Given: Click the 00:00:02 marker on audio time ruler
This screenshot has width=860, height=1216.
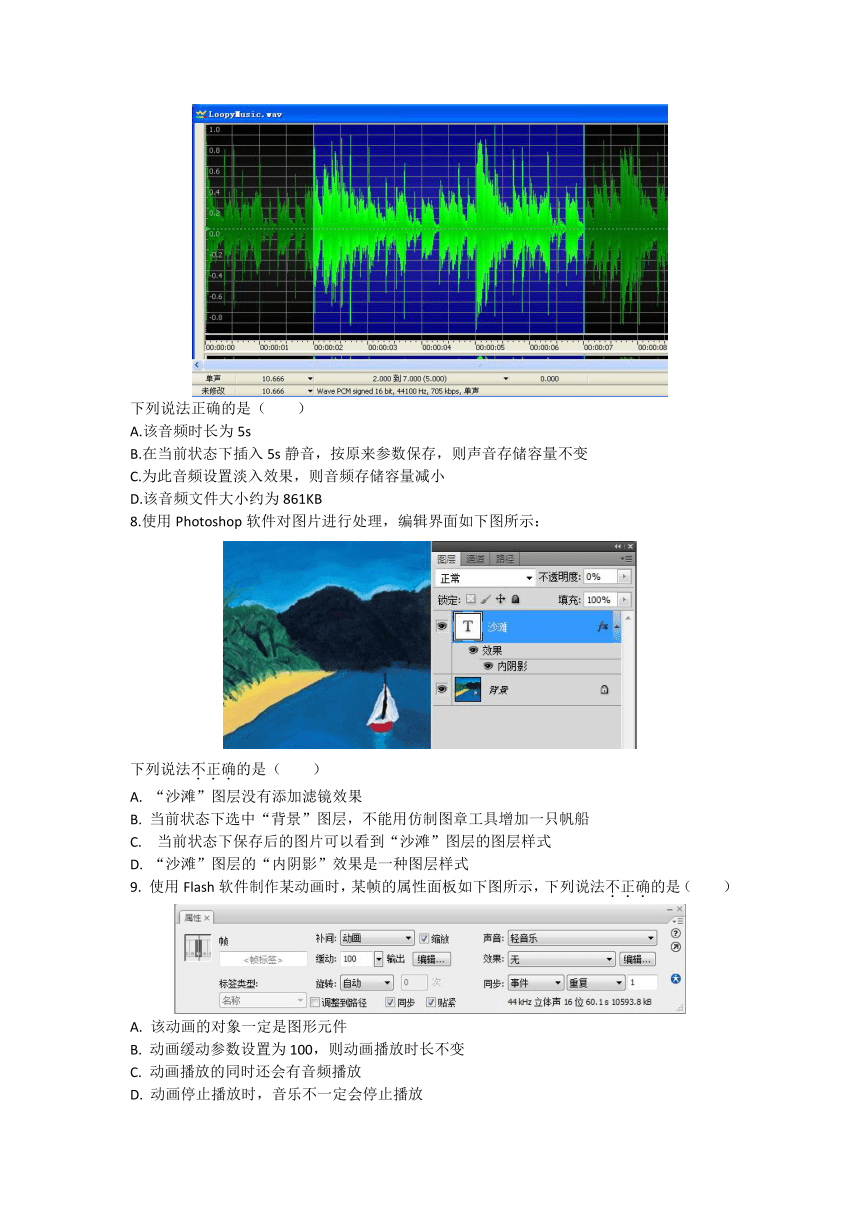Looking at the screenshot, I should coord(329,347).
